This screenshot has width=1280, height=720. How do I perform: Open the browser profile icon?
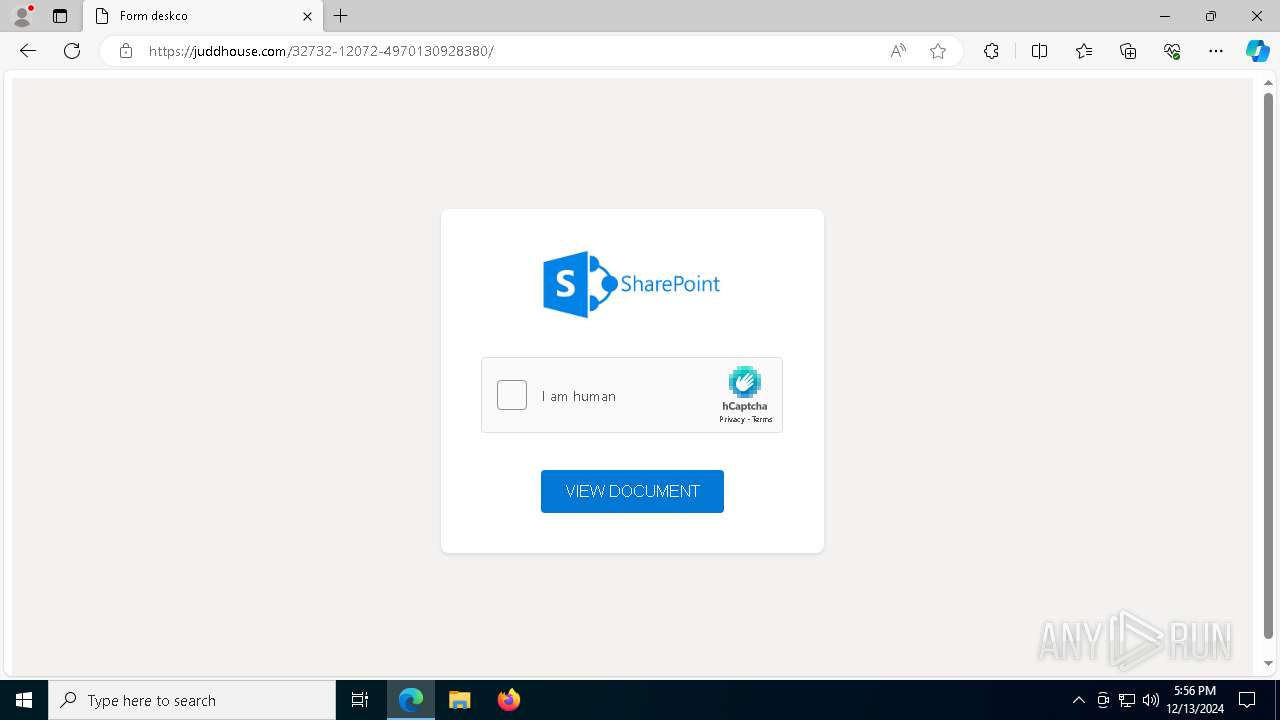pyautogui.click(x=22, y=16)
